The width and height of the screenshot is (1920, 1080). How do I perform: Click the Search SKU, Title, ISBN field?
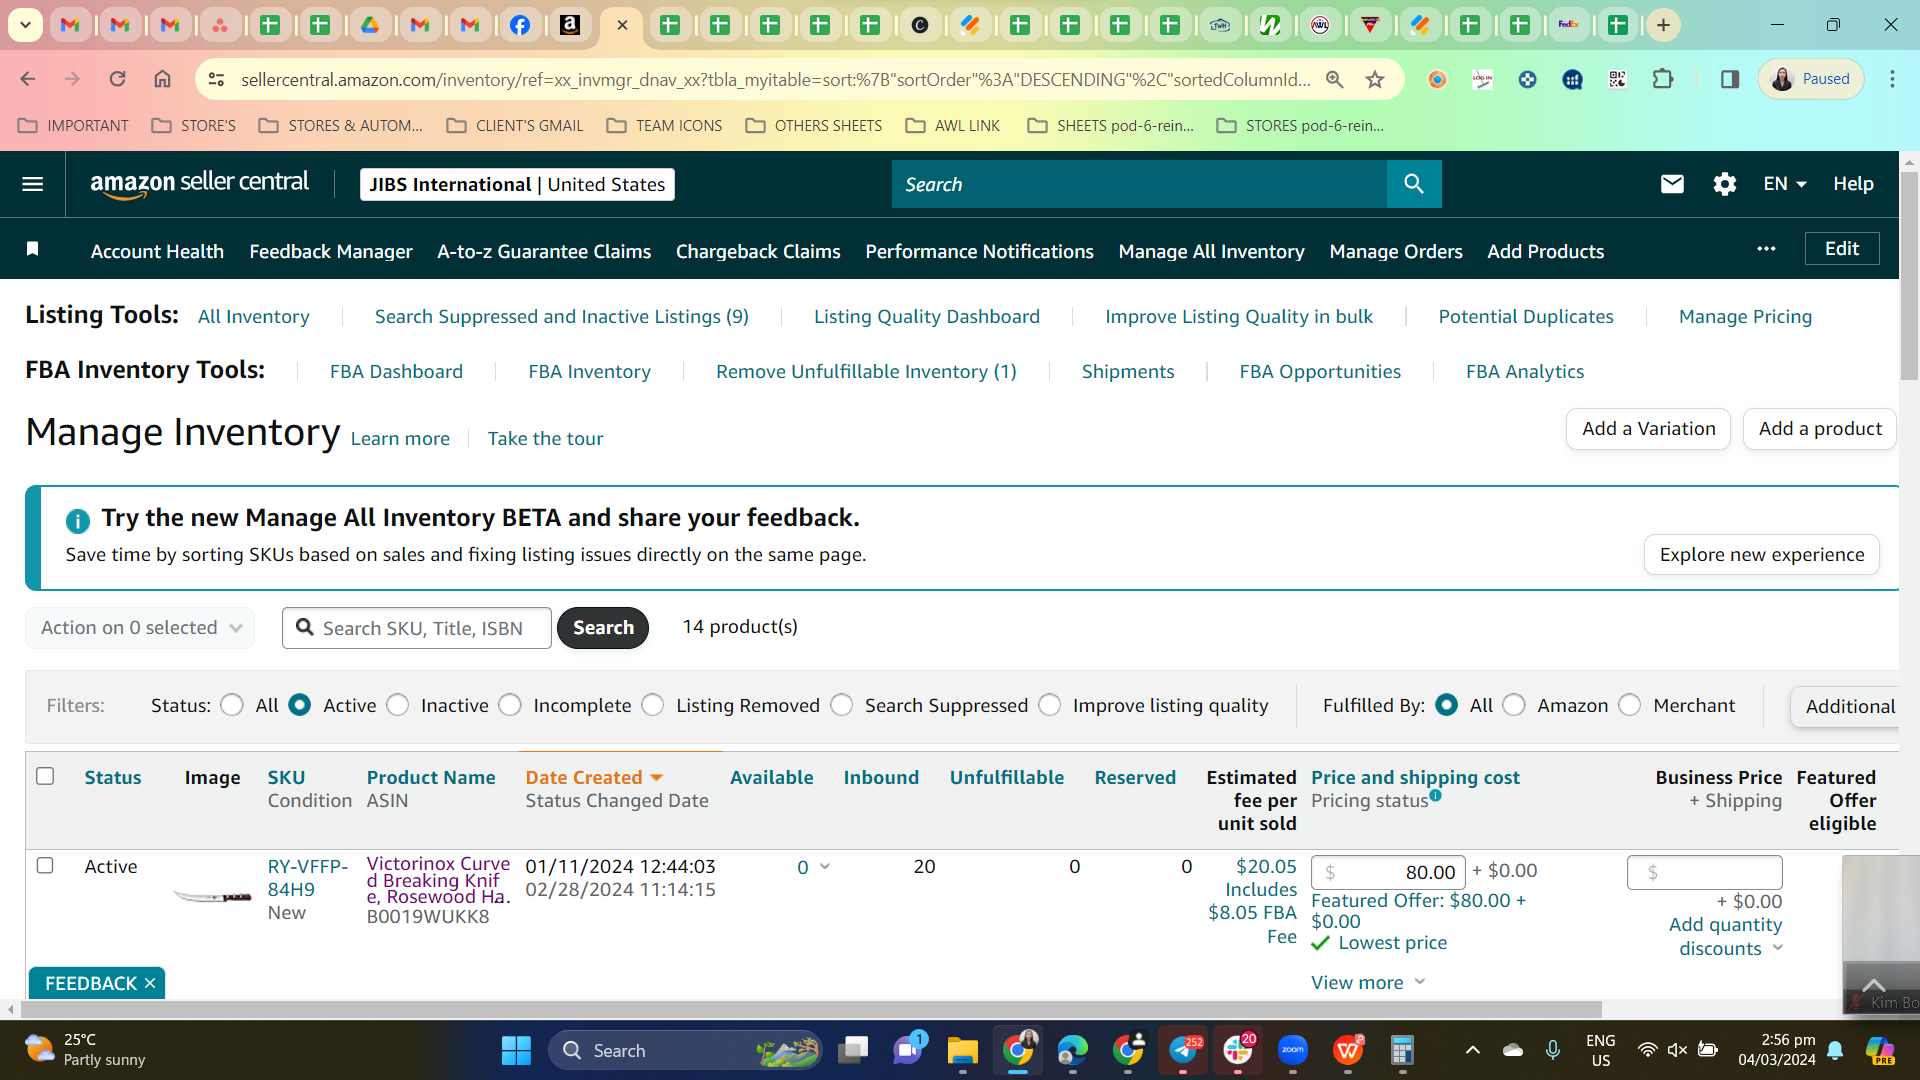click(x=417, y=628)
